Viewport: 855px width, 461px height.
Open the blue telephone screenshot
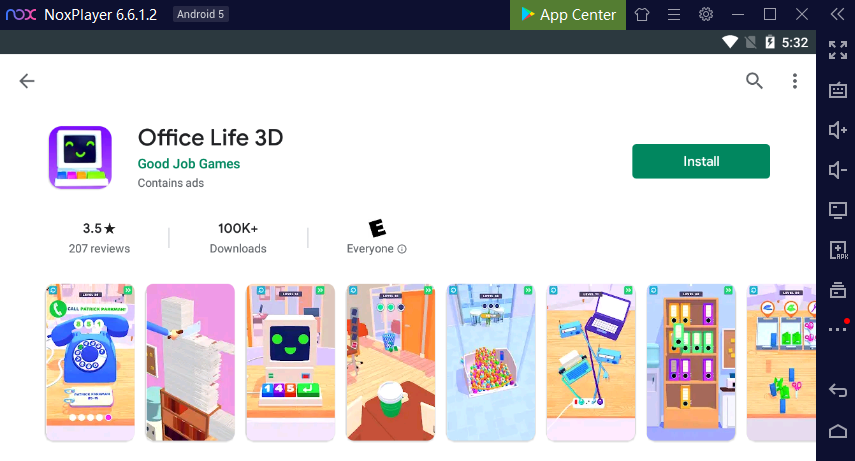click(90, 362)
